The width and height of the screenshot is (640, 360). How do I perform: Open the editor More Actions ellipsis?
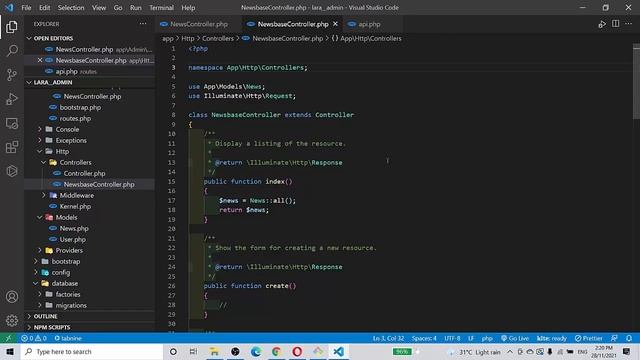pos(629,24)
